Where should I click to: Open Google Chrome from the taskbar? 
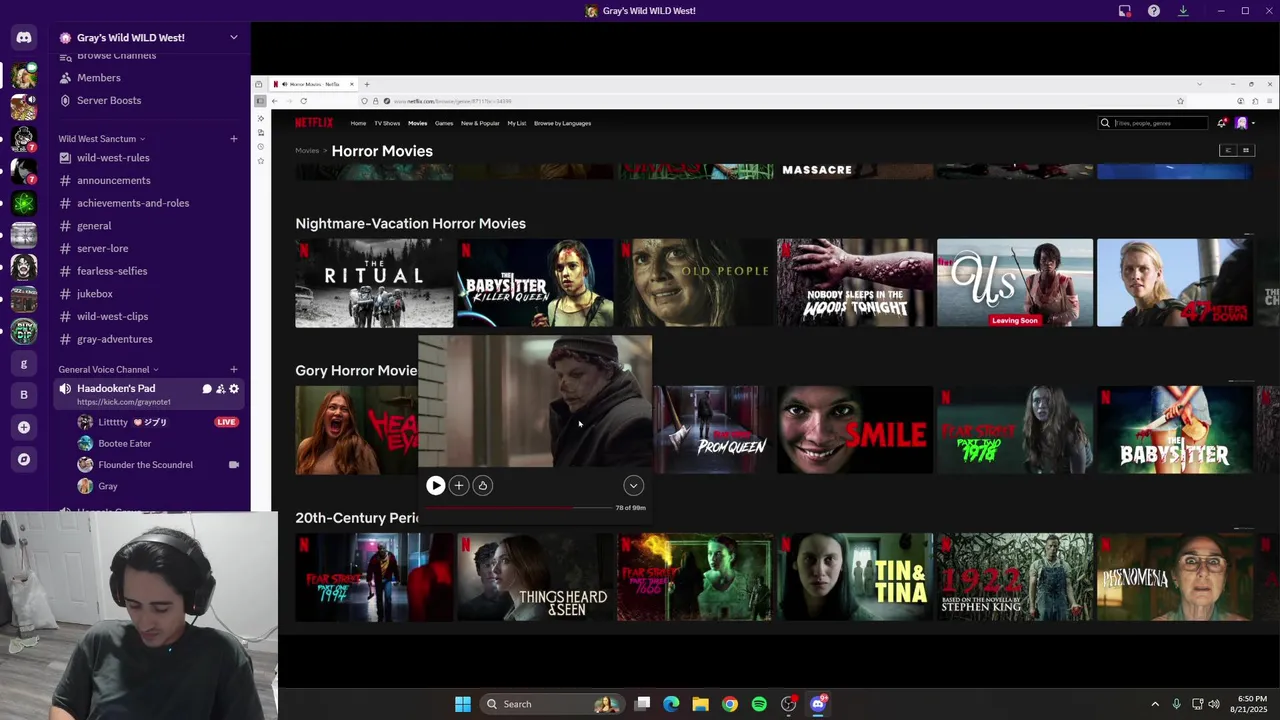(730, 704)
